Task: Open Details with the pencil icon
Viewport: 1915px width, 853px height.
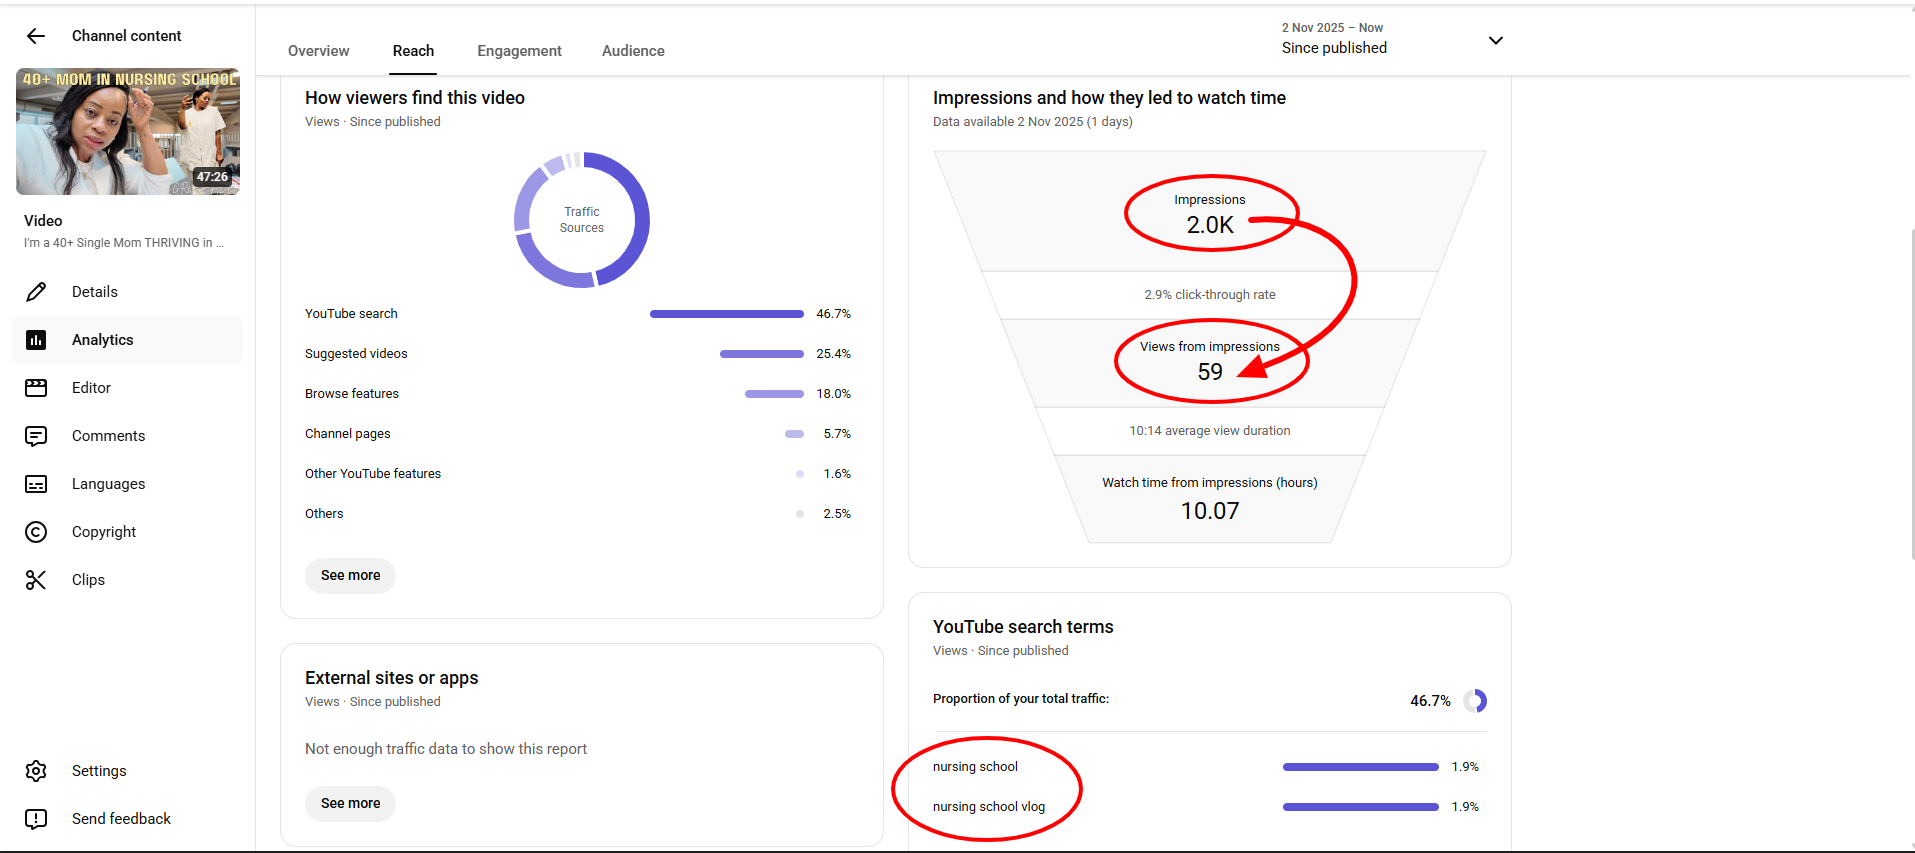Action: coord(36,292)
